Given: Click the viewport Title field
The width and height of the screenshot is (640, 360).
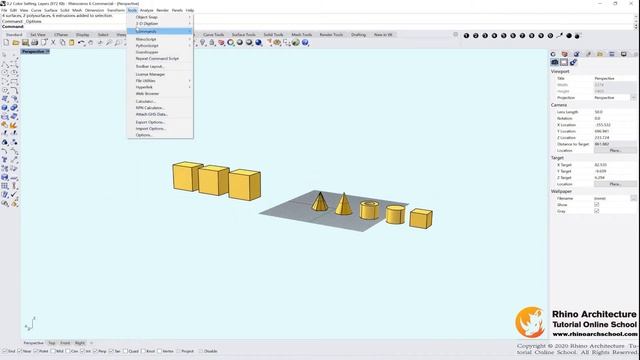Looking at the screenshot, I should coord(615,78).
